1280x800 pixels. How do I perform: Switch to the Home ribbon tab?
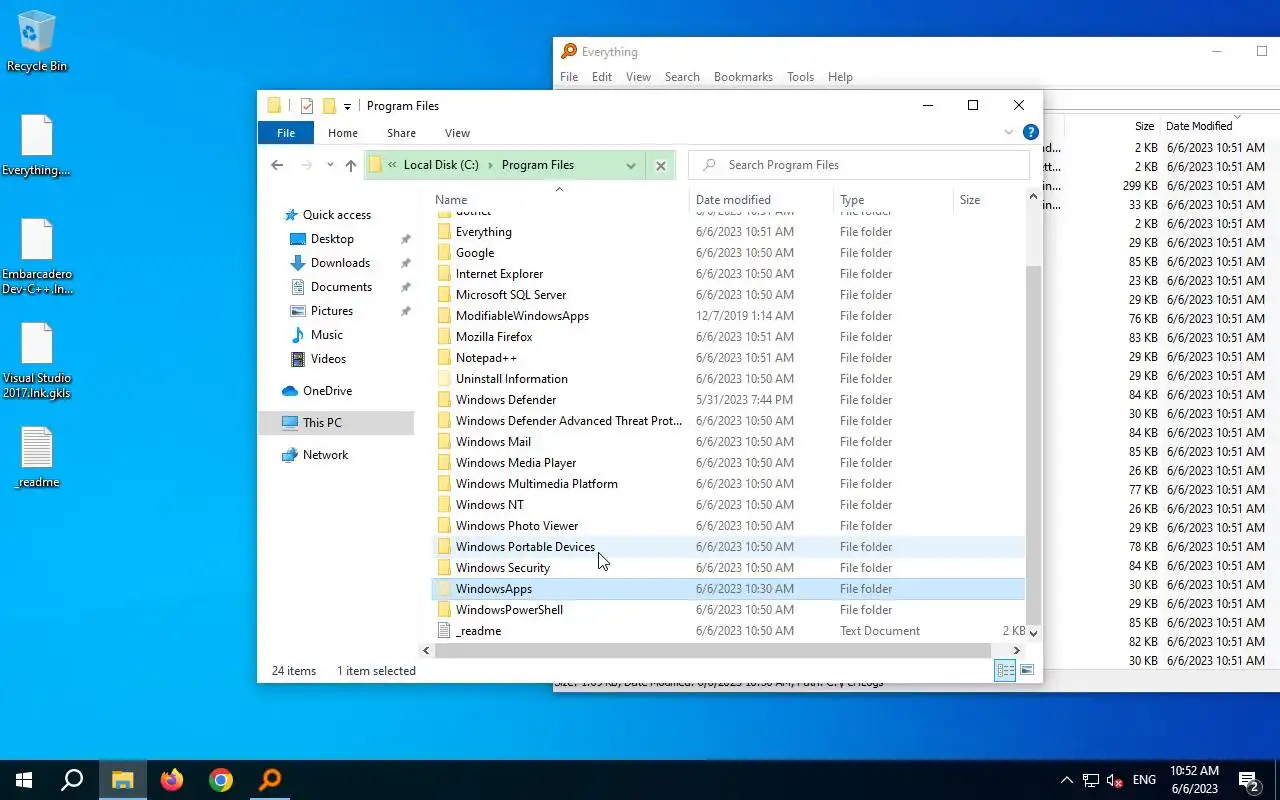click(x=342, y=133)
